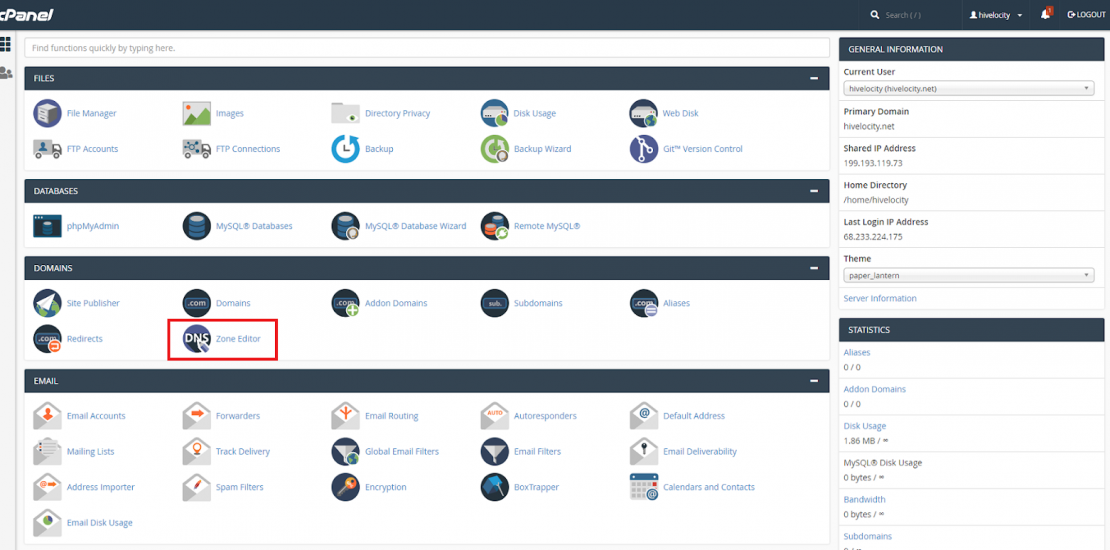Open the Email Deliverability icon
The image size is (1110, 550).
(x=644, y=451)
